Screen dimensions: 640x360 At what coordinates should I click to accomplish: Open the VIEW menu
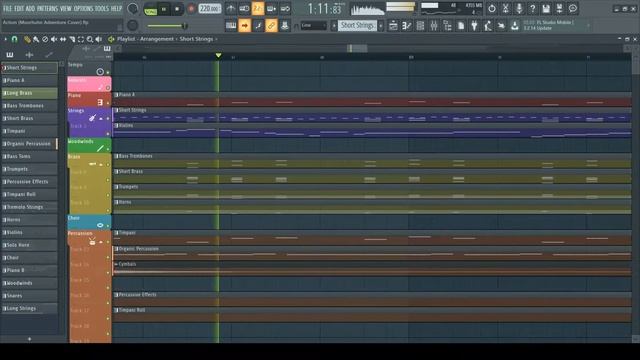pyautogui.click(x=66, y=8)
